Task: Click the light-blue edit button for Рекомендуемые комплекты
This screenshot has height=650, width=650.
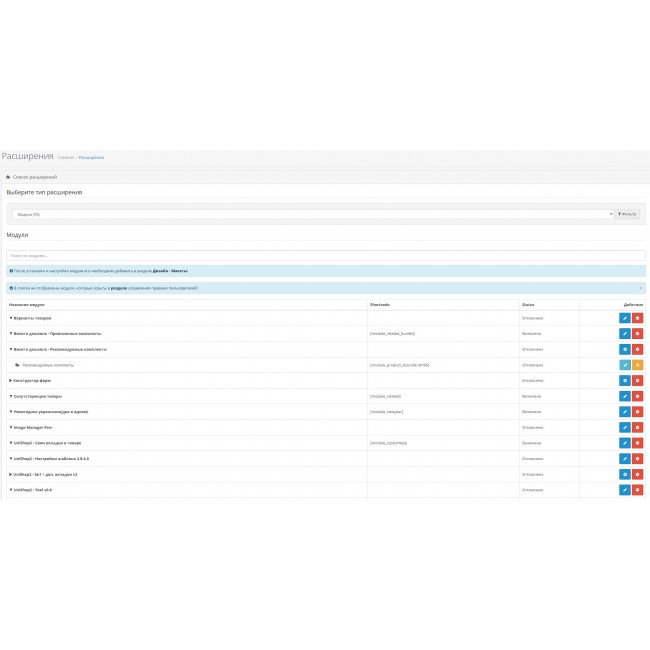Action: pos(624,365)
